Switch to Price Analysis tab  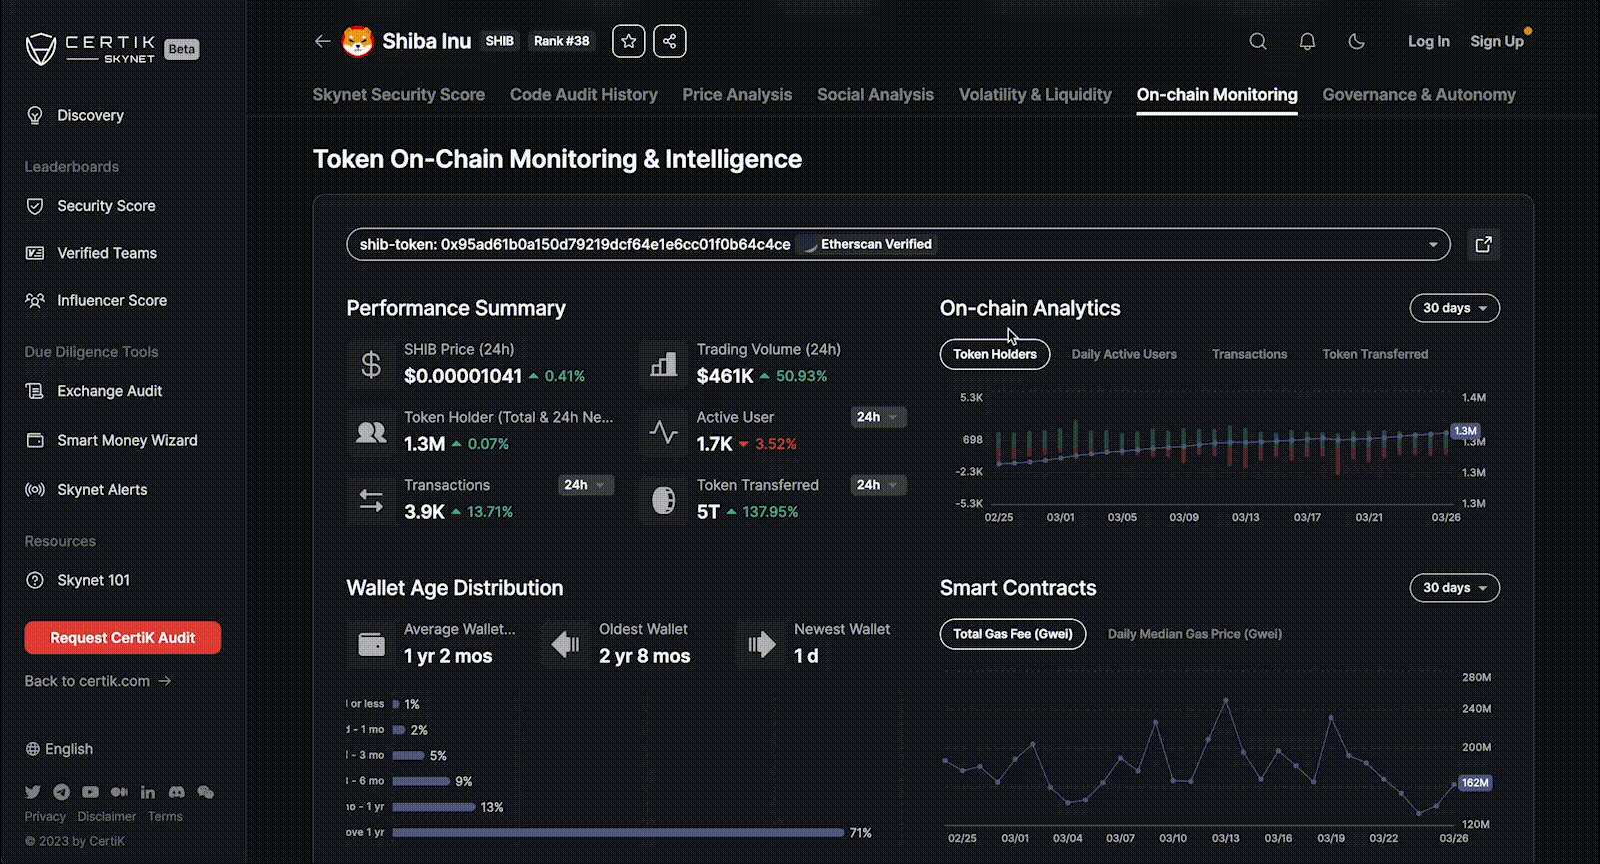pos(737,95)
